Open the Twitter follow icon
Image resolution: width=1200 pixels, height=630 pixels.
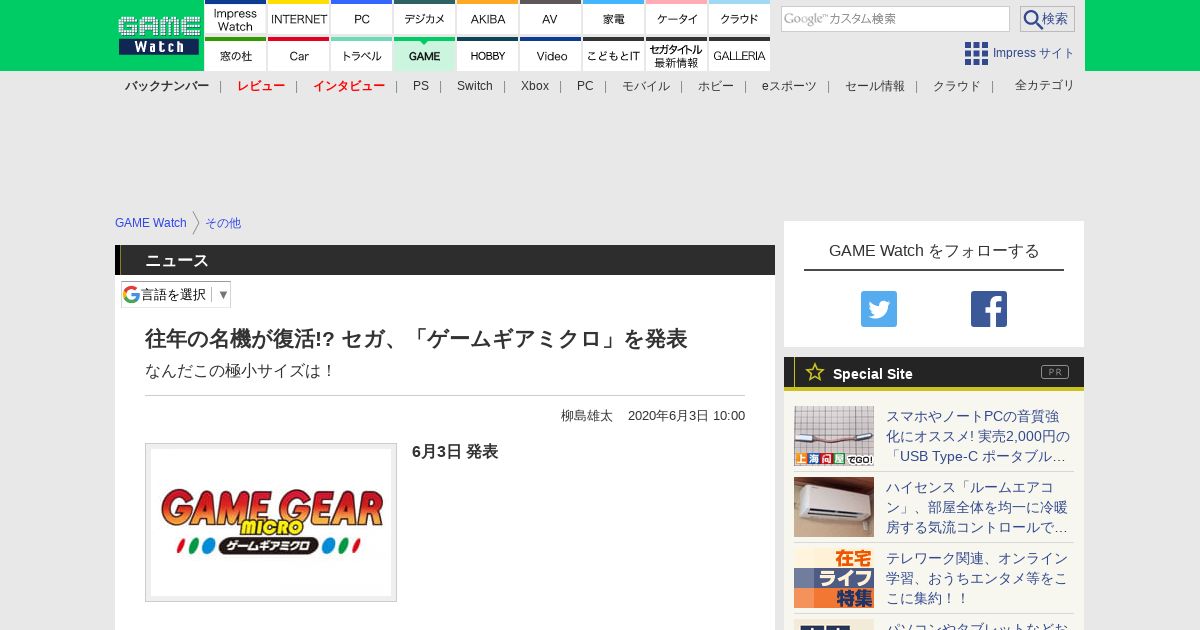tap(879, 309)
